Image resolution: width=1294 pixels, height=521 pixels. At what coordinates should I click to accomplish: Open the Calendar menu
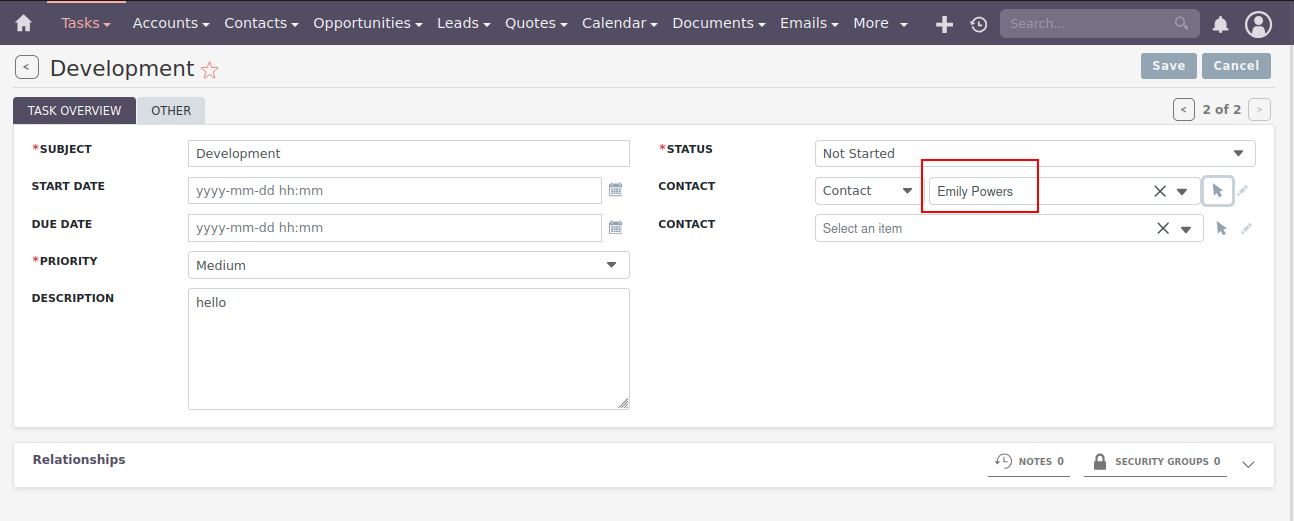point(619,23)
